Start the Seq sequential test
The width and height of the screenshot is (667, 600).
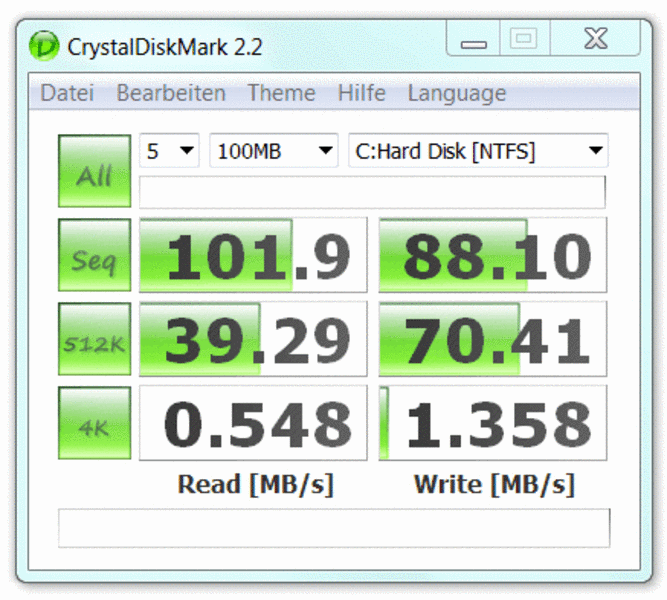(94, 255)
